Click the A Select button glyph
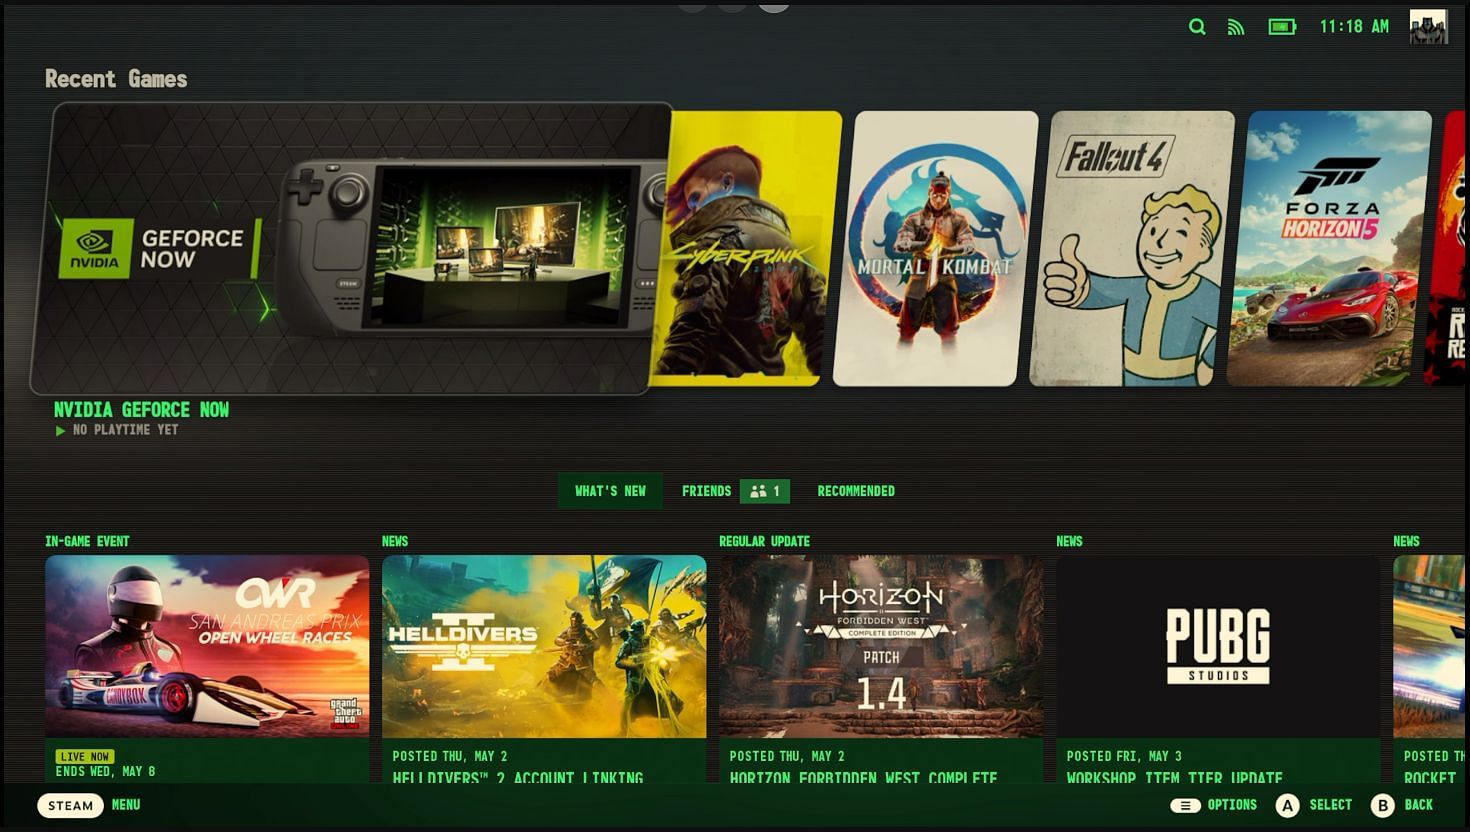The image size is (1470, 832). [1287, 805]
